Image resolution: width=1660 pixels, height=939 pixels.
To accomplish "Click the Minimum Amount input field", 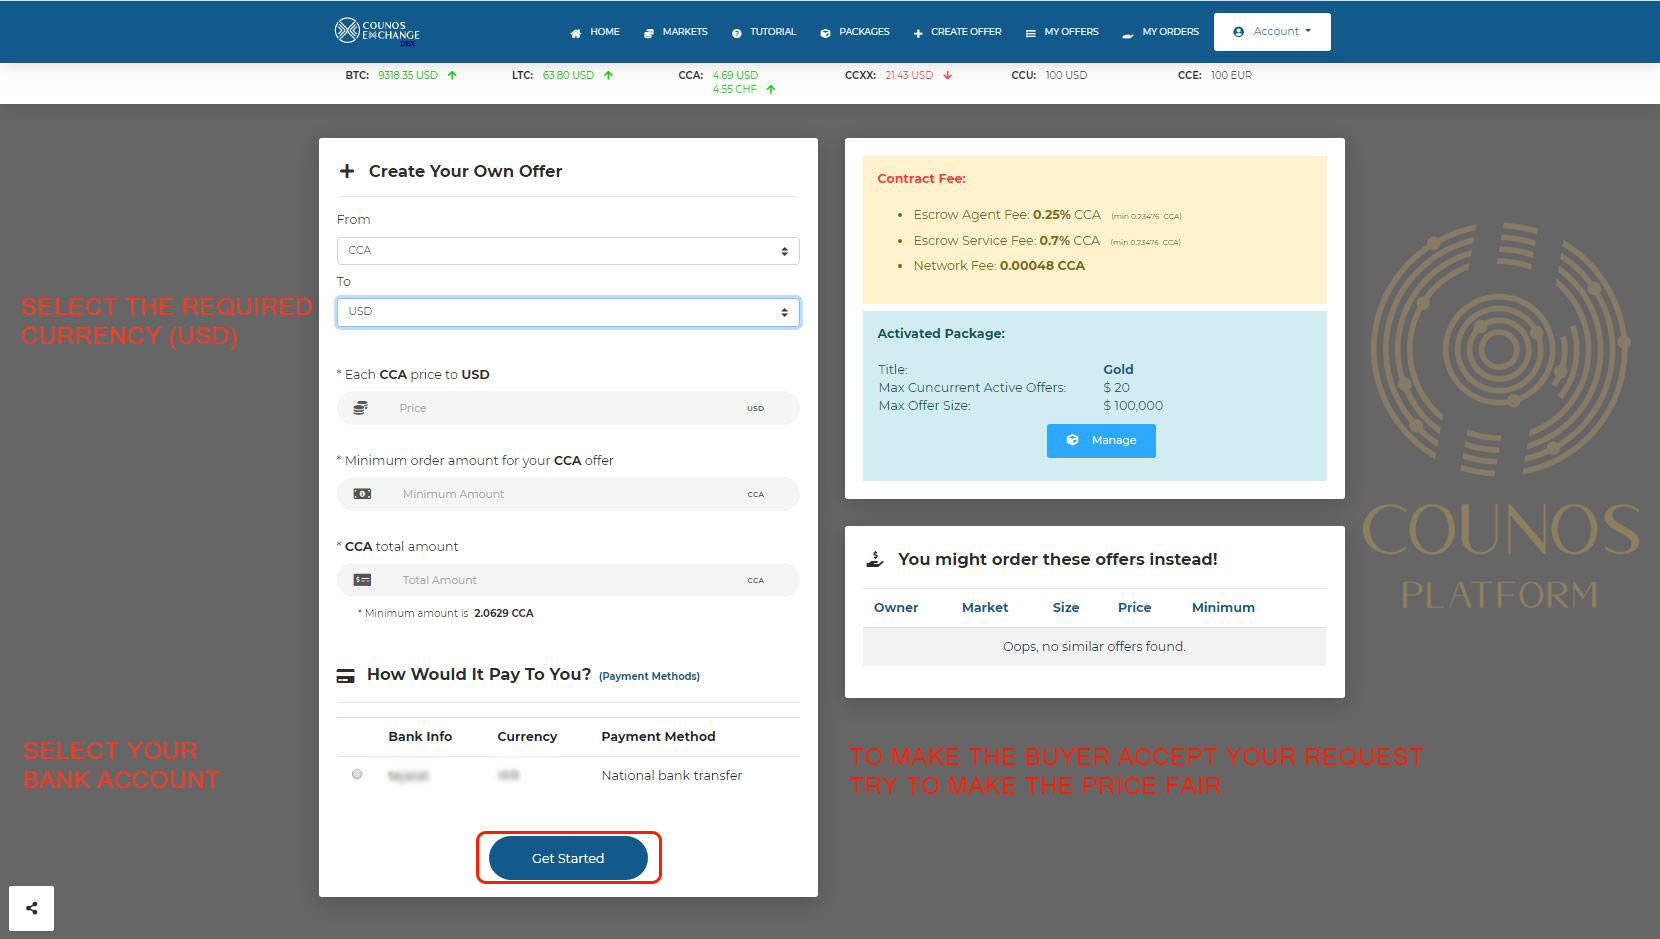I will [x=568, y=494].
